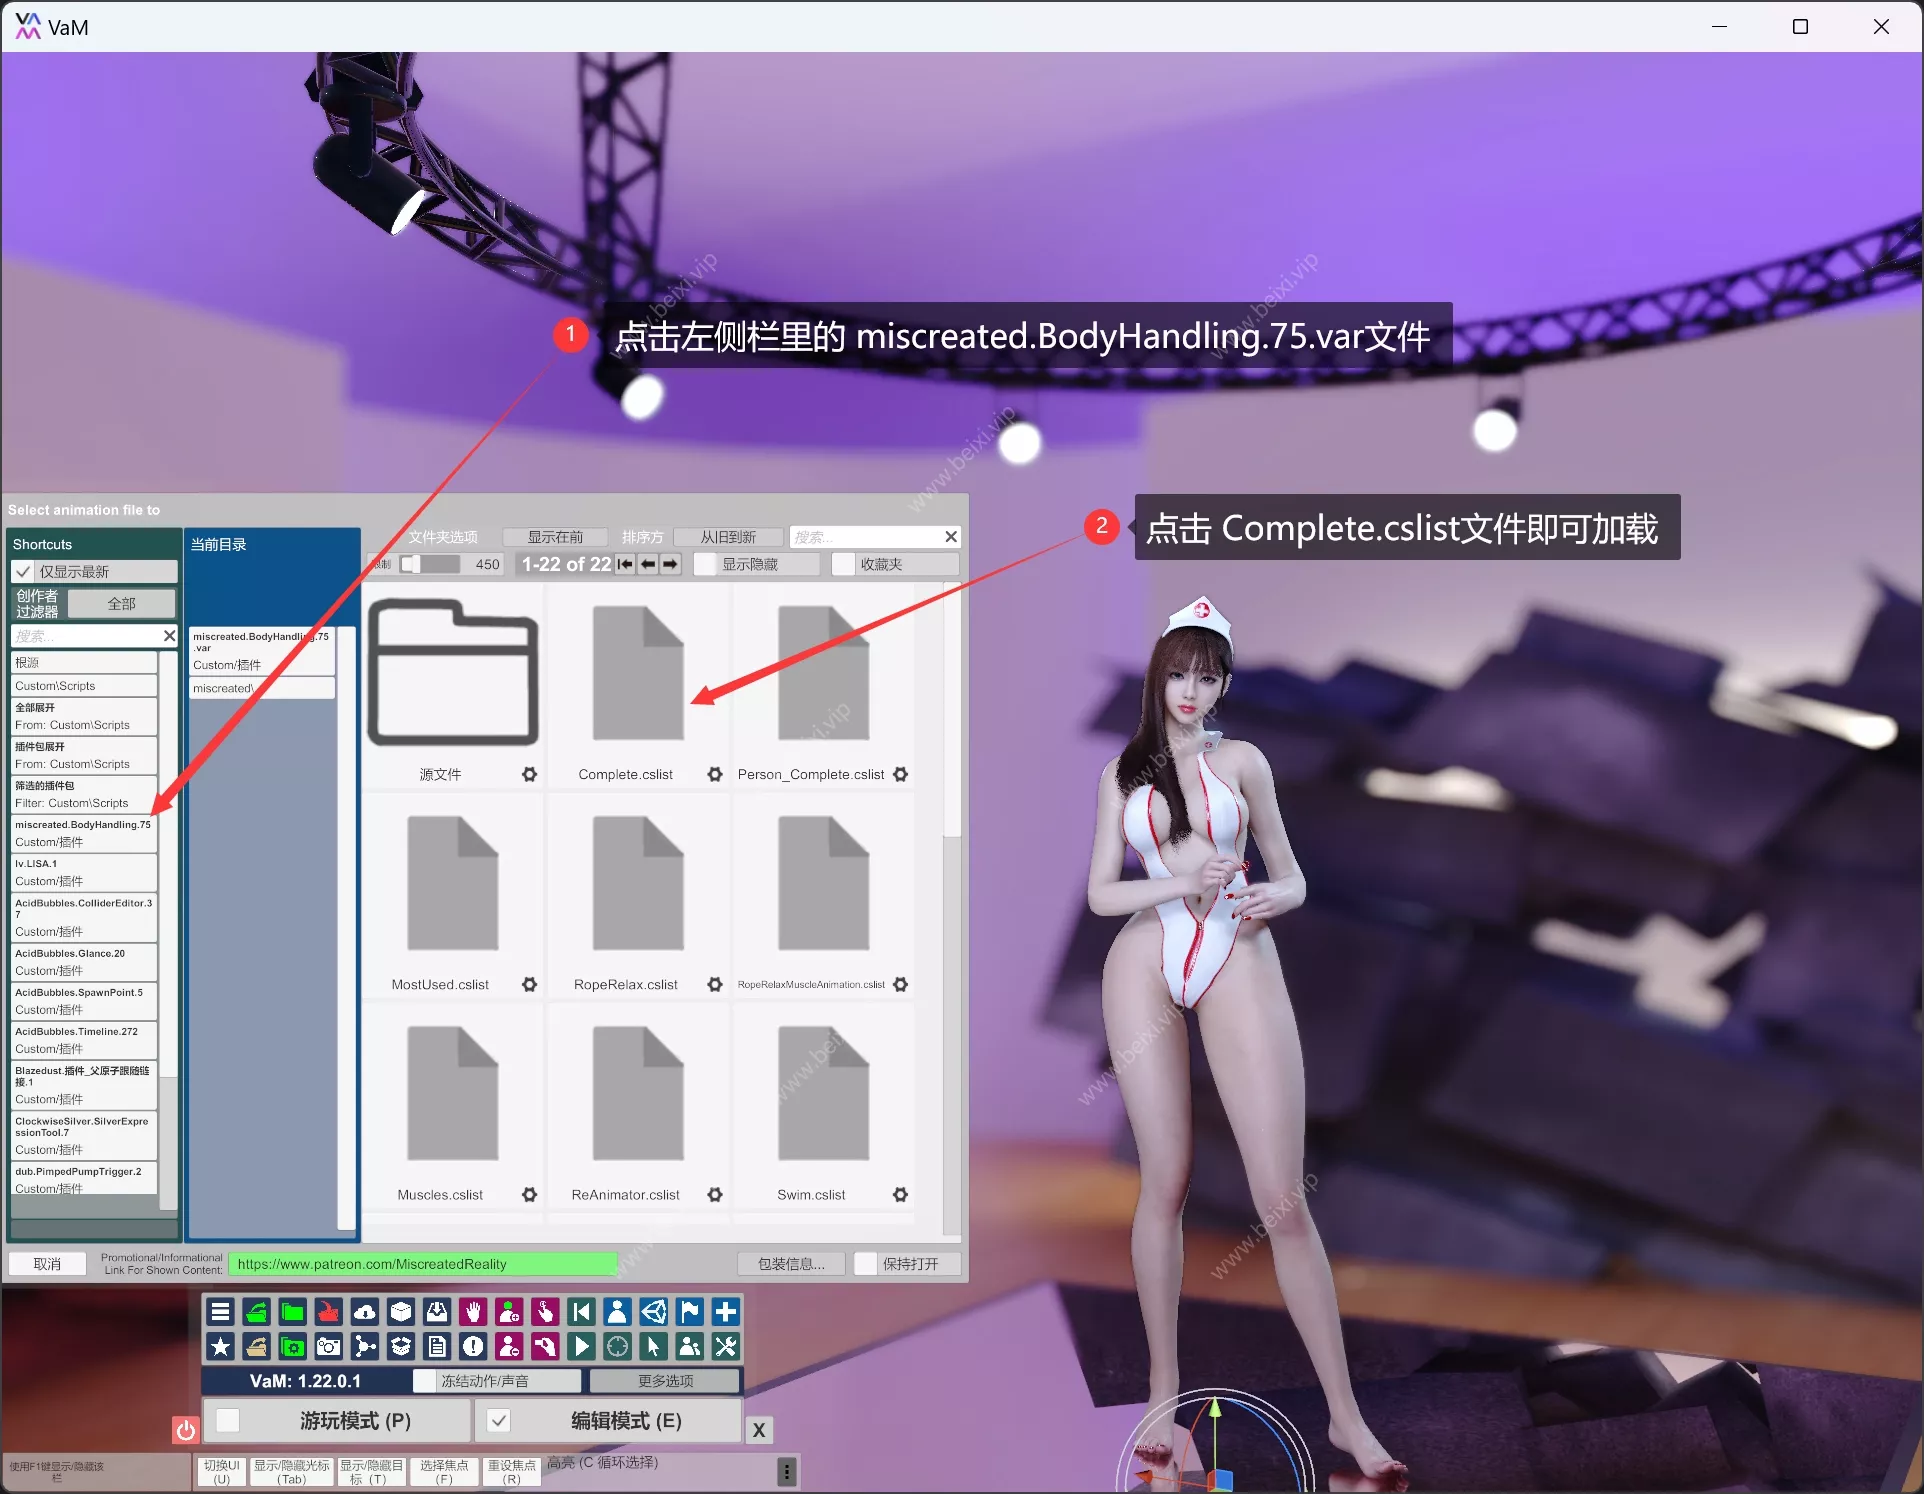Click the green folder with gear icon

point(293,1346)
